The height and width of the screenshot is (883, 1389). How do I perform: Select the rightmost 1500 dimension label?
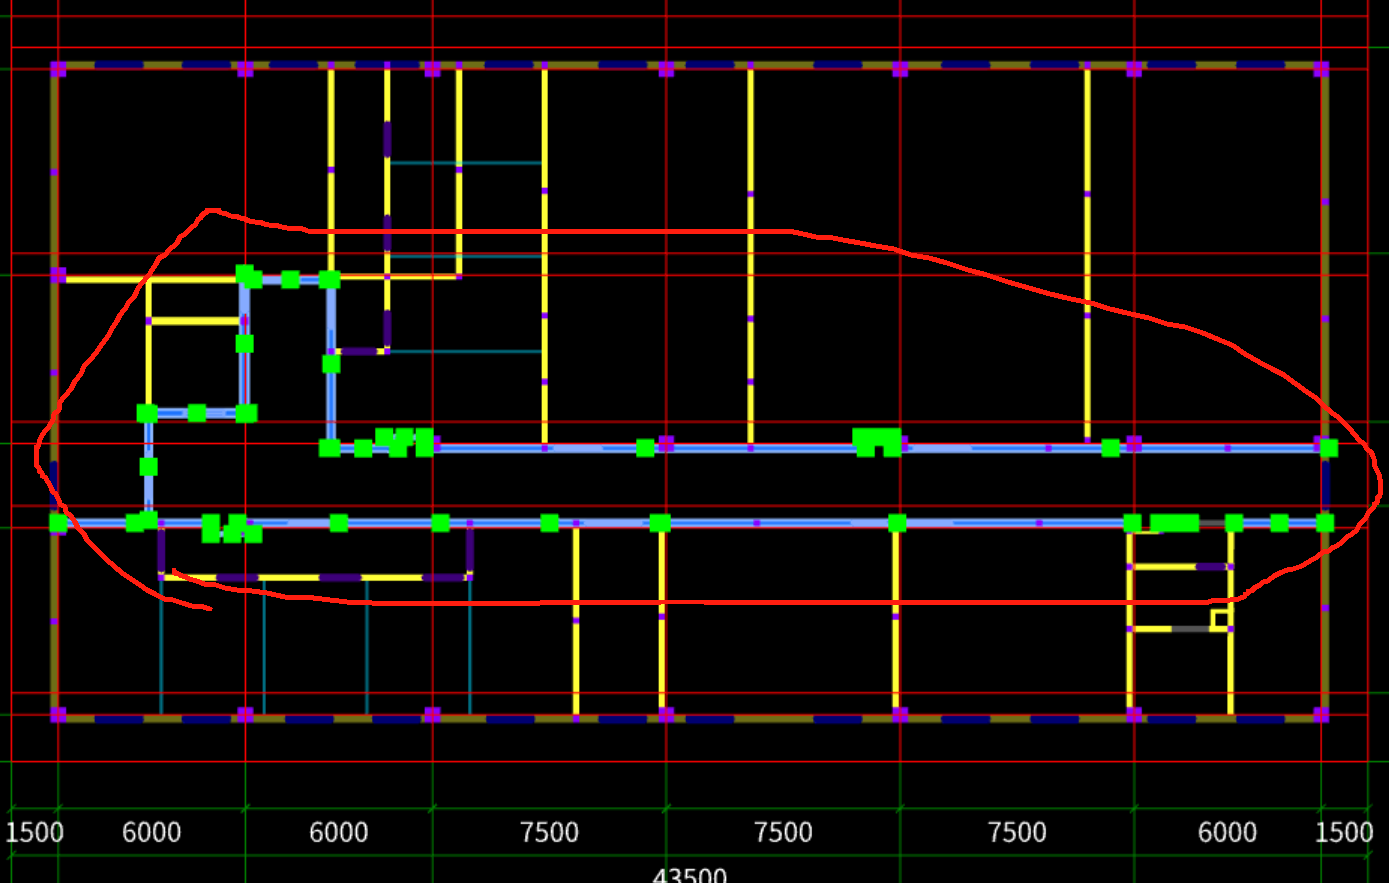coord(1344,832)
